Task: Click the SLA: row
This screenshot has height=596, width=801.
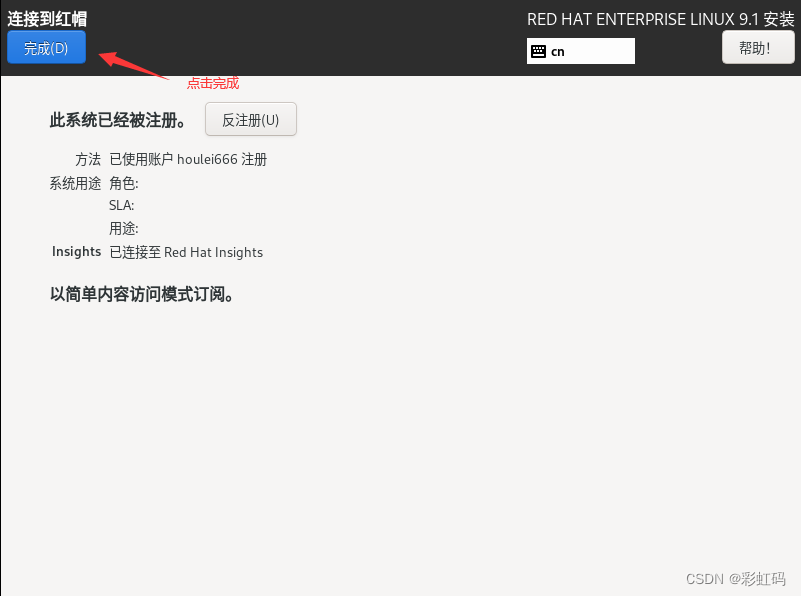Action: [x=122, y=205]
